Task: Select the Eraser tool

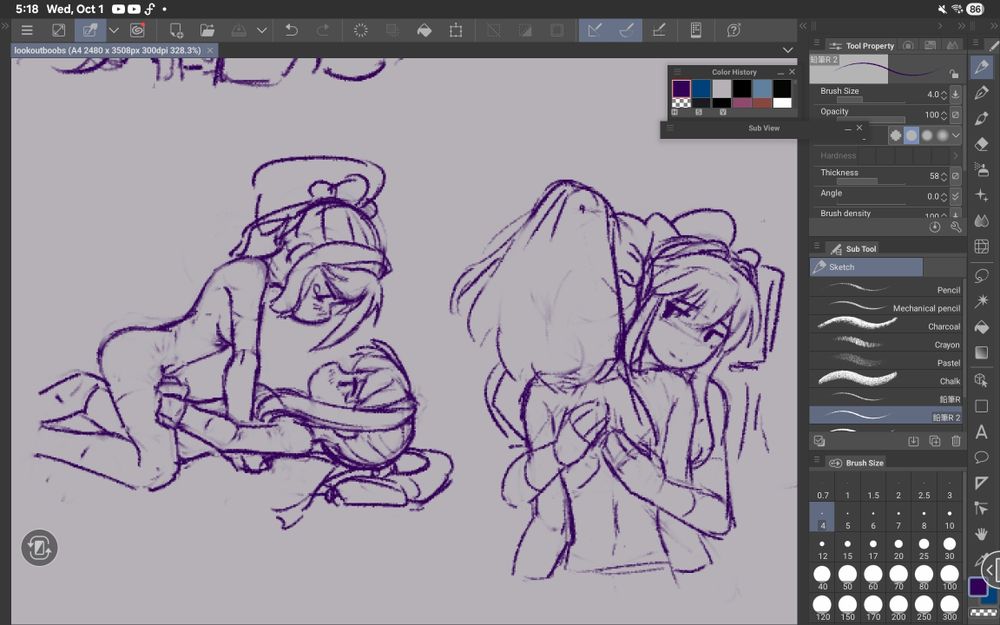Action: pyautogui.click(x=982, y=145)
